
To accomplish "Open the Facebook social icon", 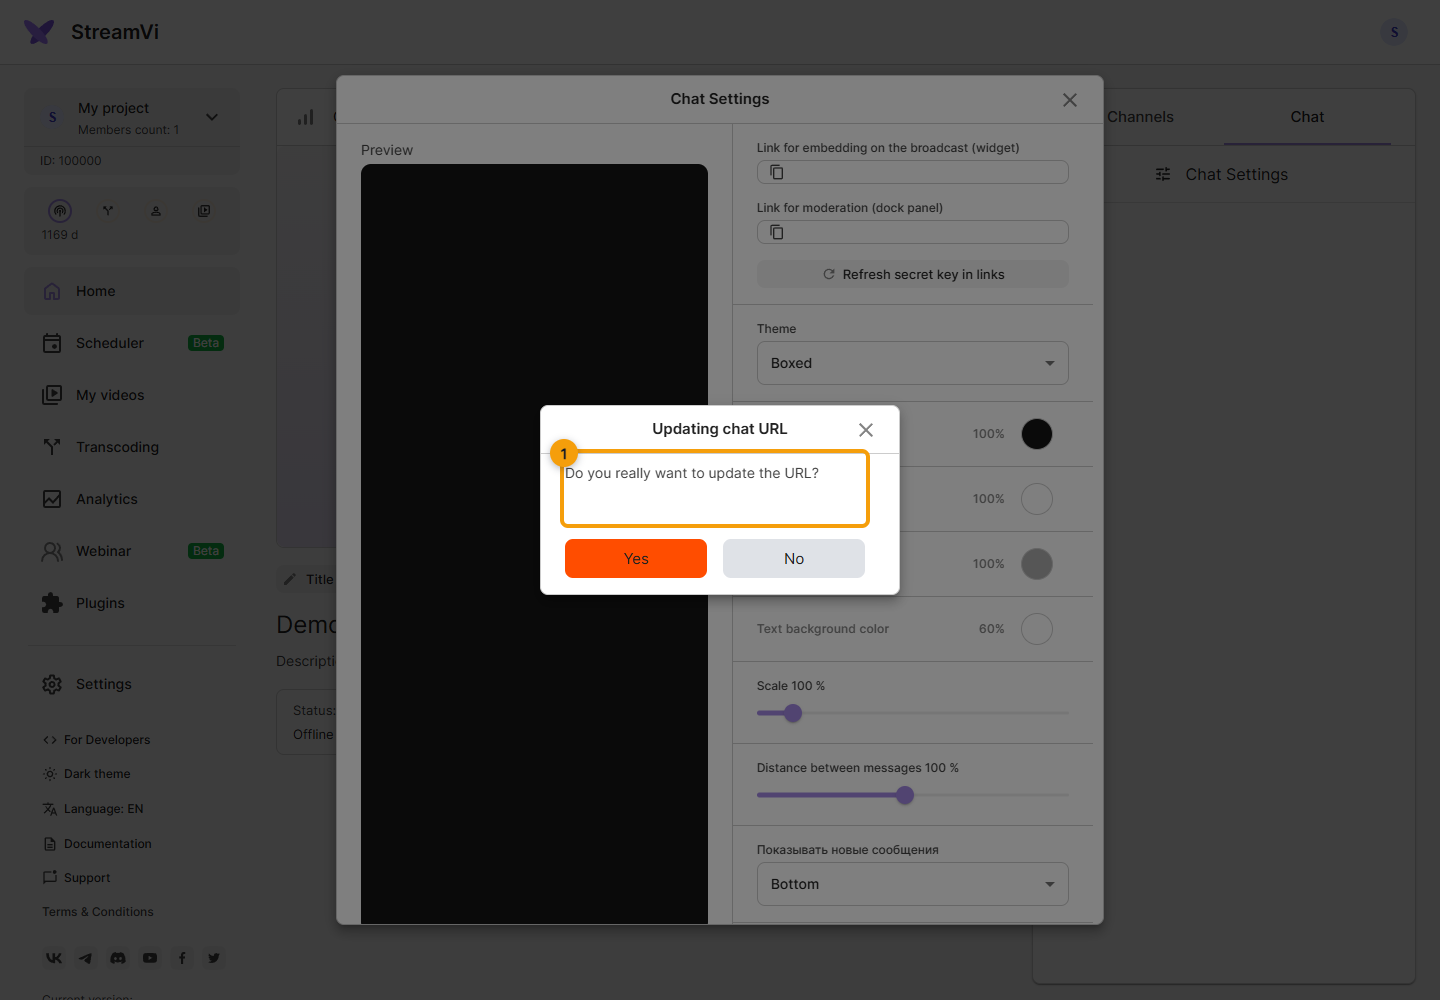I will pos(182,958).
